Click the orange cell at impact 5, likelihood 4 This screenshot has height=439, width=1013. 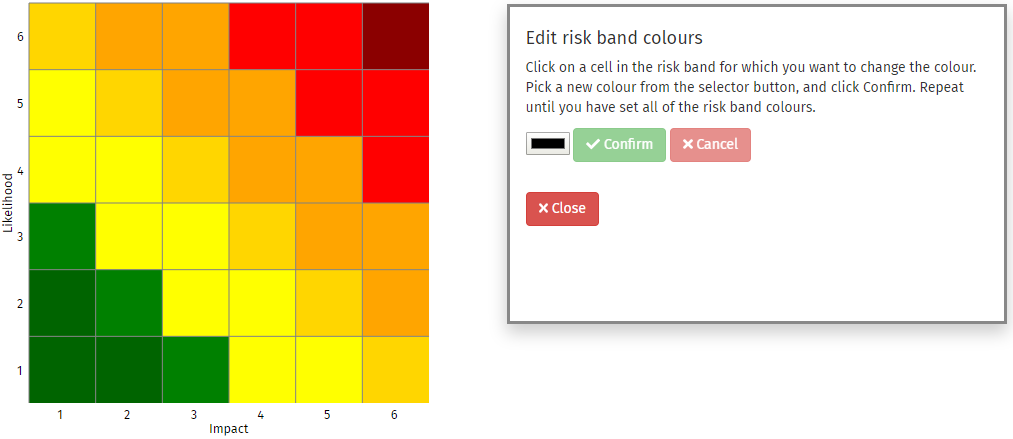click(329, 170)
